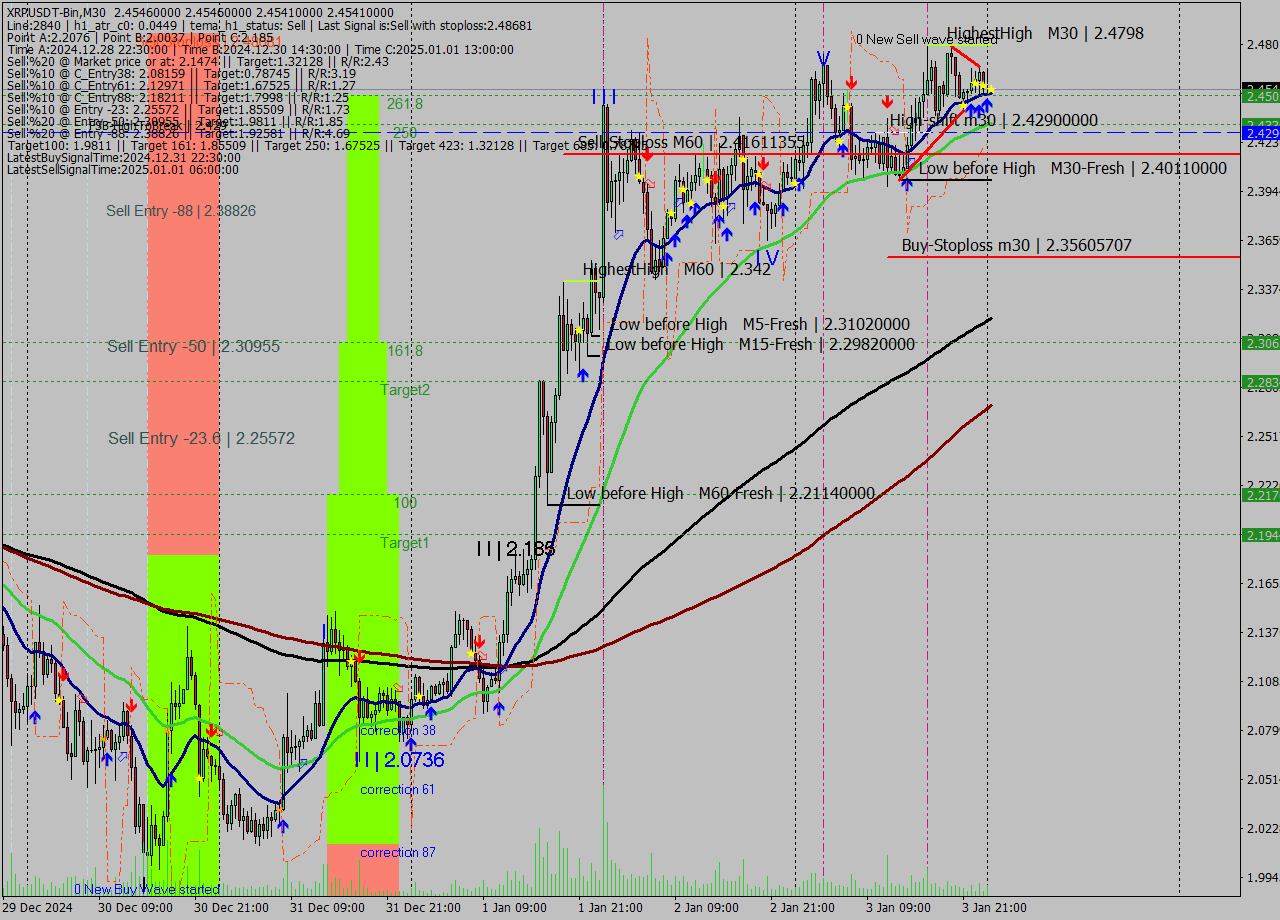This screenshot has width=1280, height=920.
Task: Select the blue 'I I | 2.0736' wave label
Action: coord(399,761)
